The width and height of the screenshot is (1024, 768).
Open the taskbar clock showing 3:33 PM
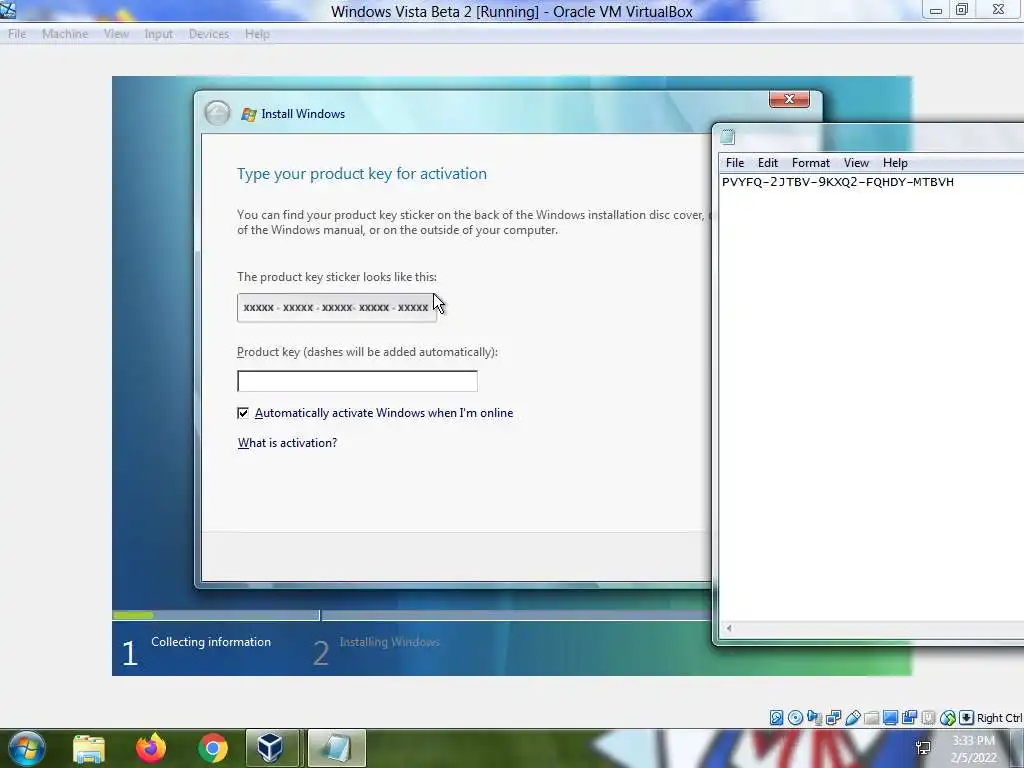974,749
